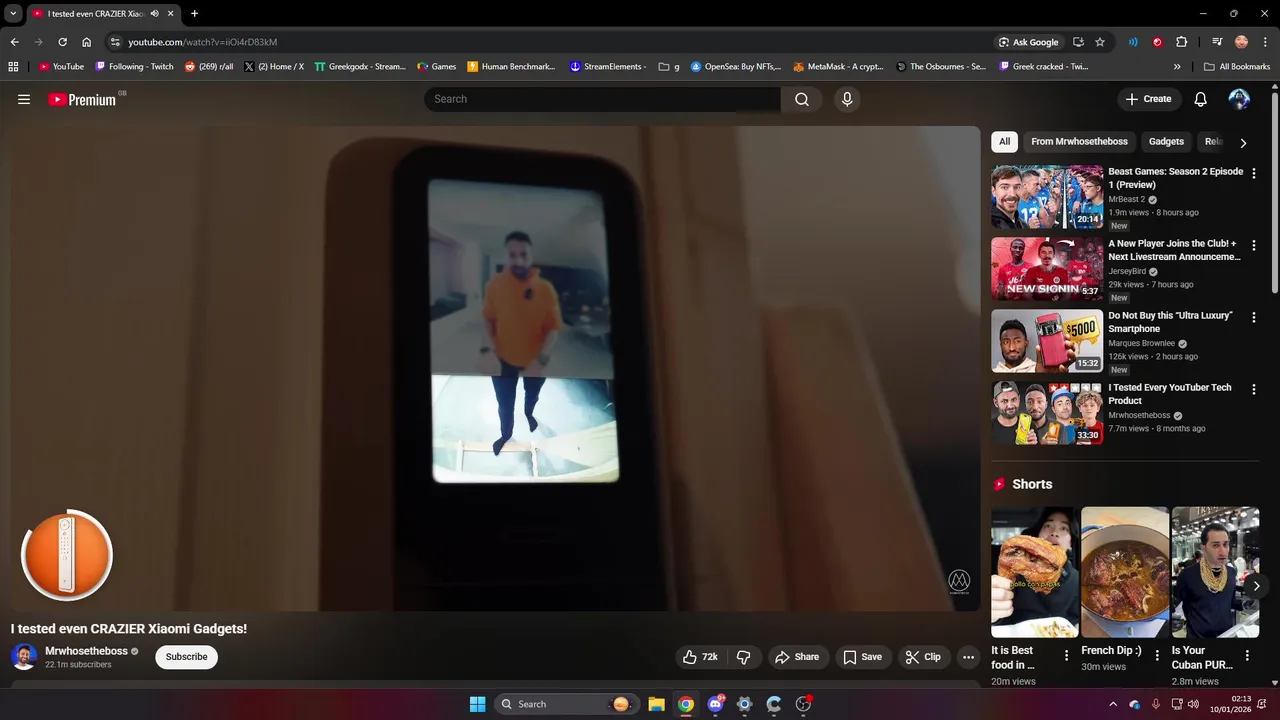Open the Following - Twitch bookmark

click(134, 67)
